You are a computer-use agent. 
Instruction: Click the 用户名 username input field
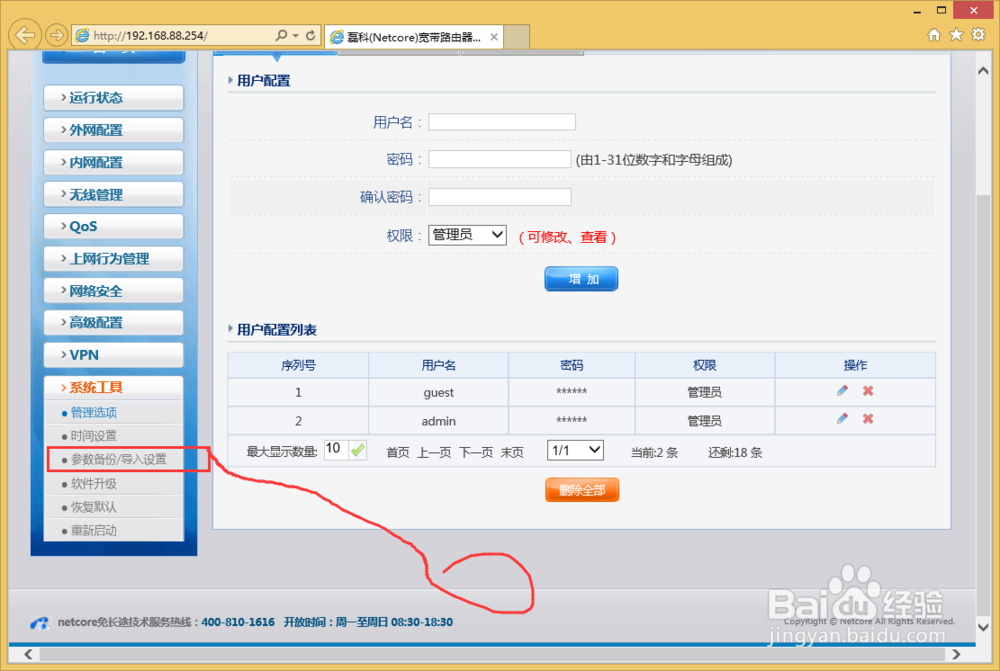[x=501, y=121]
